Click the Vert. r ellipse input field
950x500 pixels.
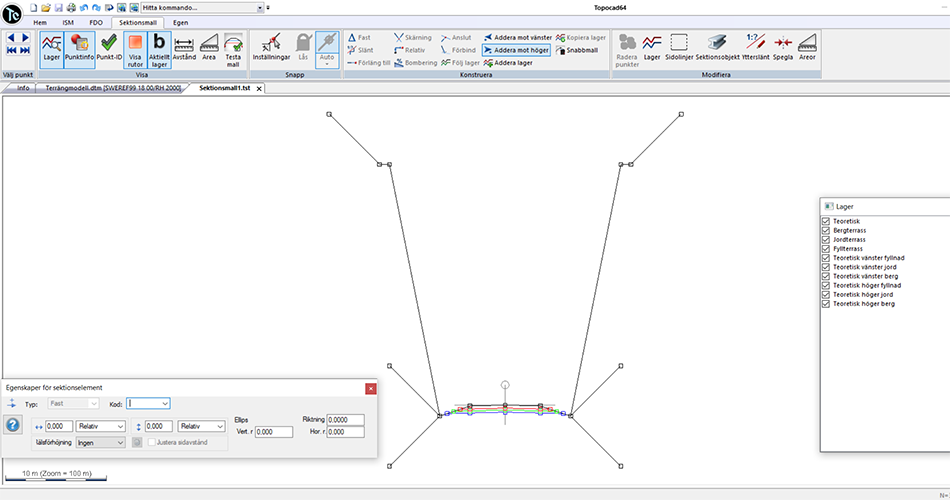point(274,432)
